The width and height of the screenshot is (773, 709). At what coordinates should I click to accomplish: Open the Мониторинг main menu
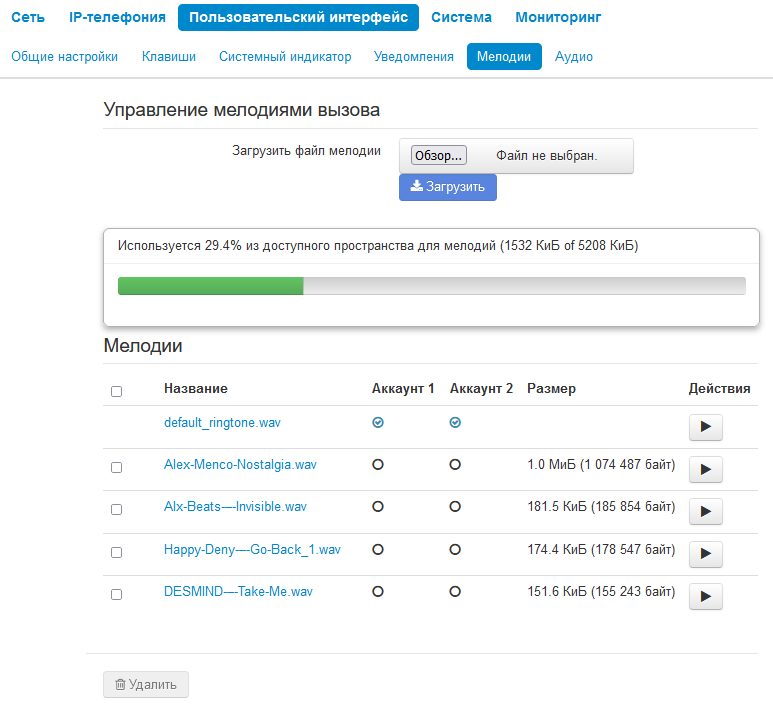click(x=558, y=17)
